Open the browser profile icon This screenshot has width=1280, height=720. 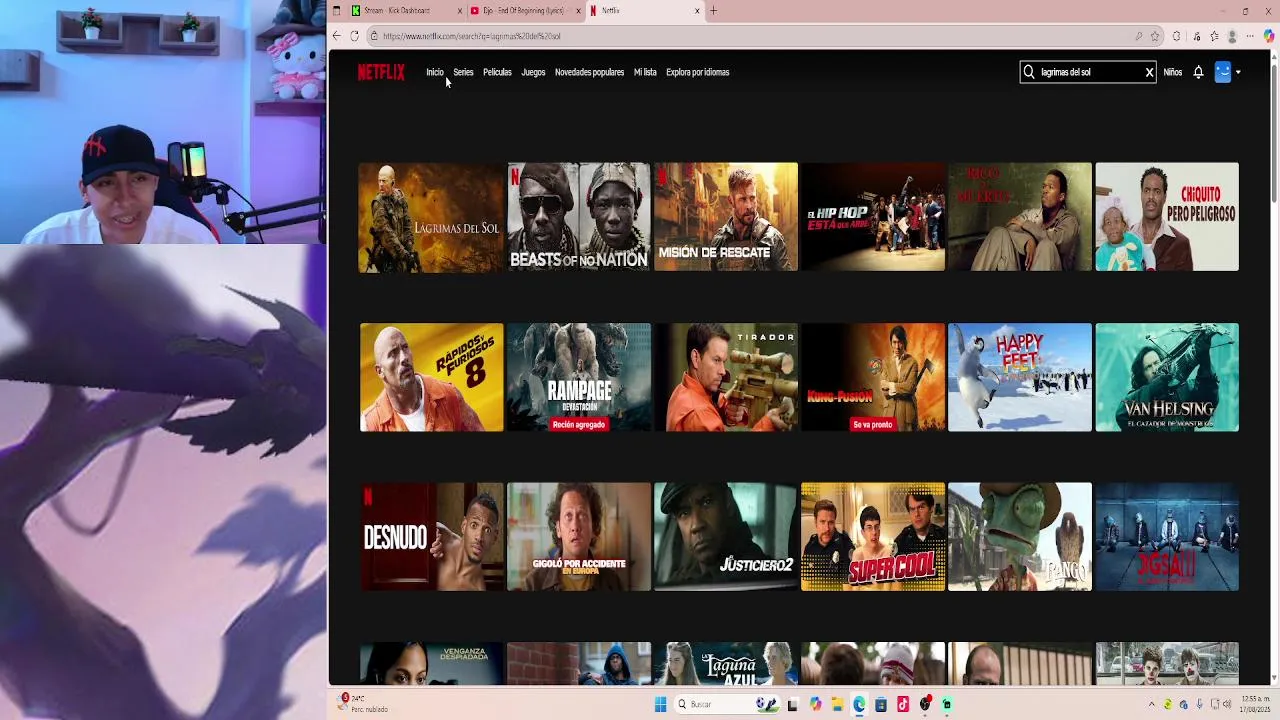1232,36
